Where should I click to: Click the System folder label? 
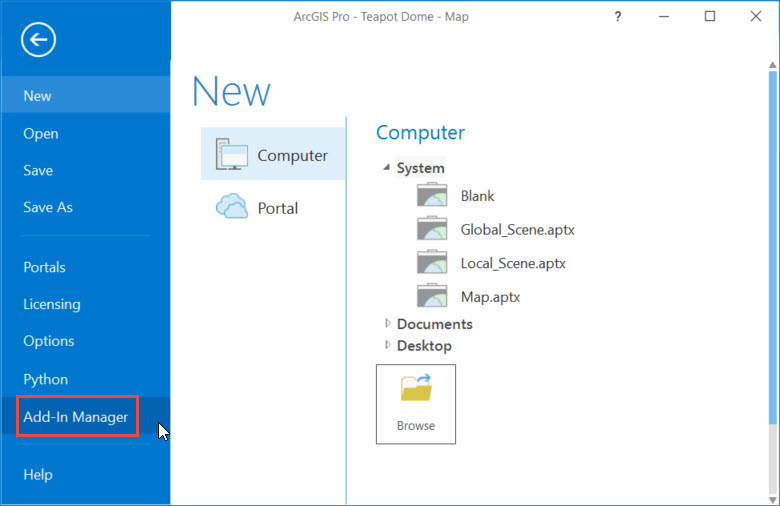coord(420,168)
